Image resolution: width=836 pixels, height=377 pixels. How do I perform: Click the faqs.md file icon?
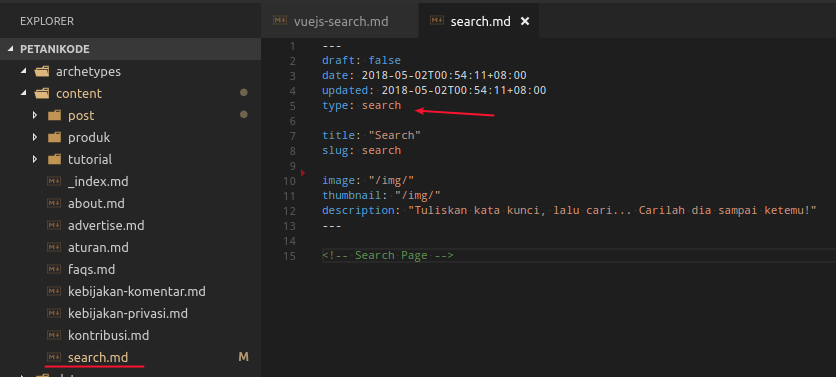point(54,269)
